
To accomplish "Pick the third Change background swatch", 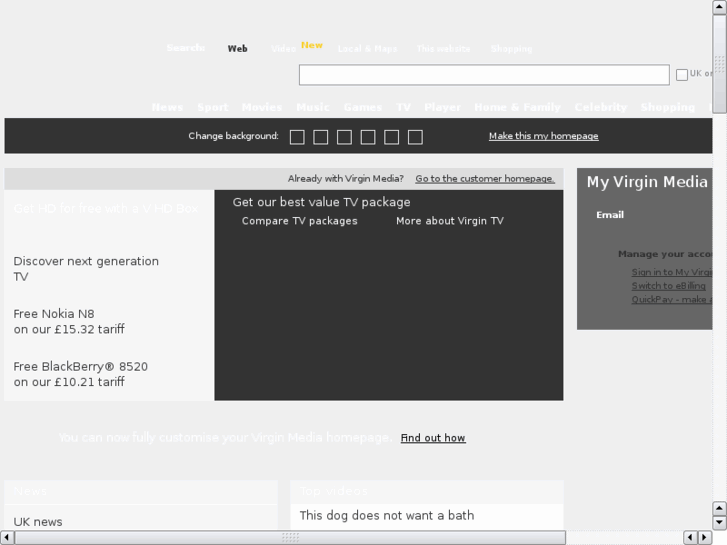I will point(344,137).
